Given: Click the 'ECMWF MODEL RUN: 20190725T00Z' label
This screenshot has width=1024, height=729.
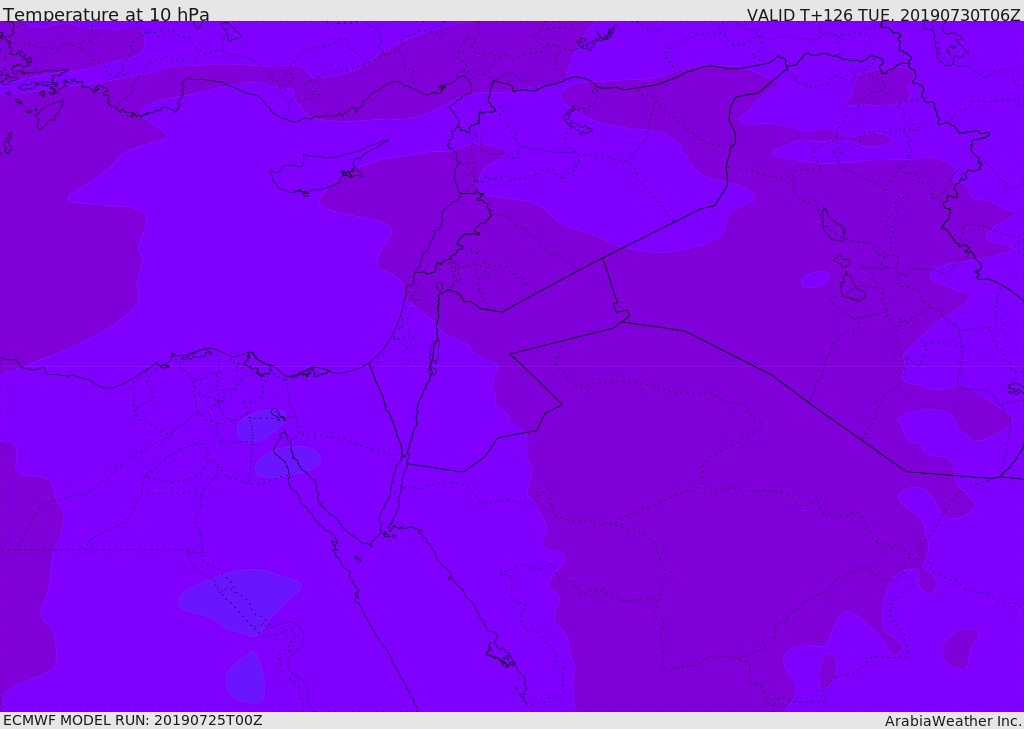Looking at the screenshot, I should [133, 720].
